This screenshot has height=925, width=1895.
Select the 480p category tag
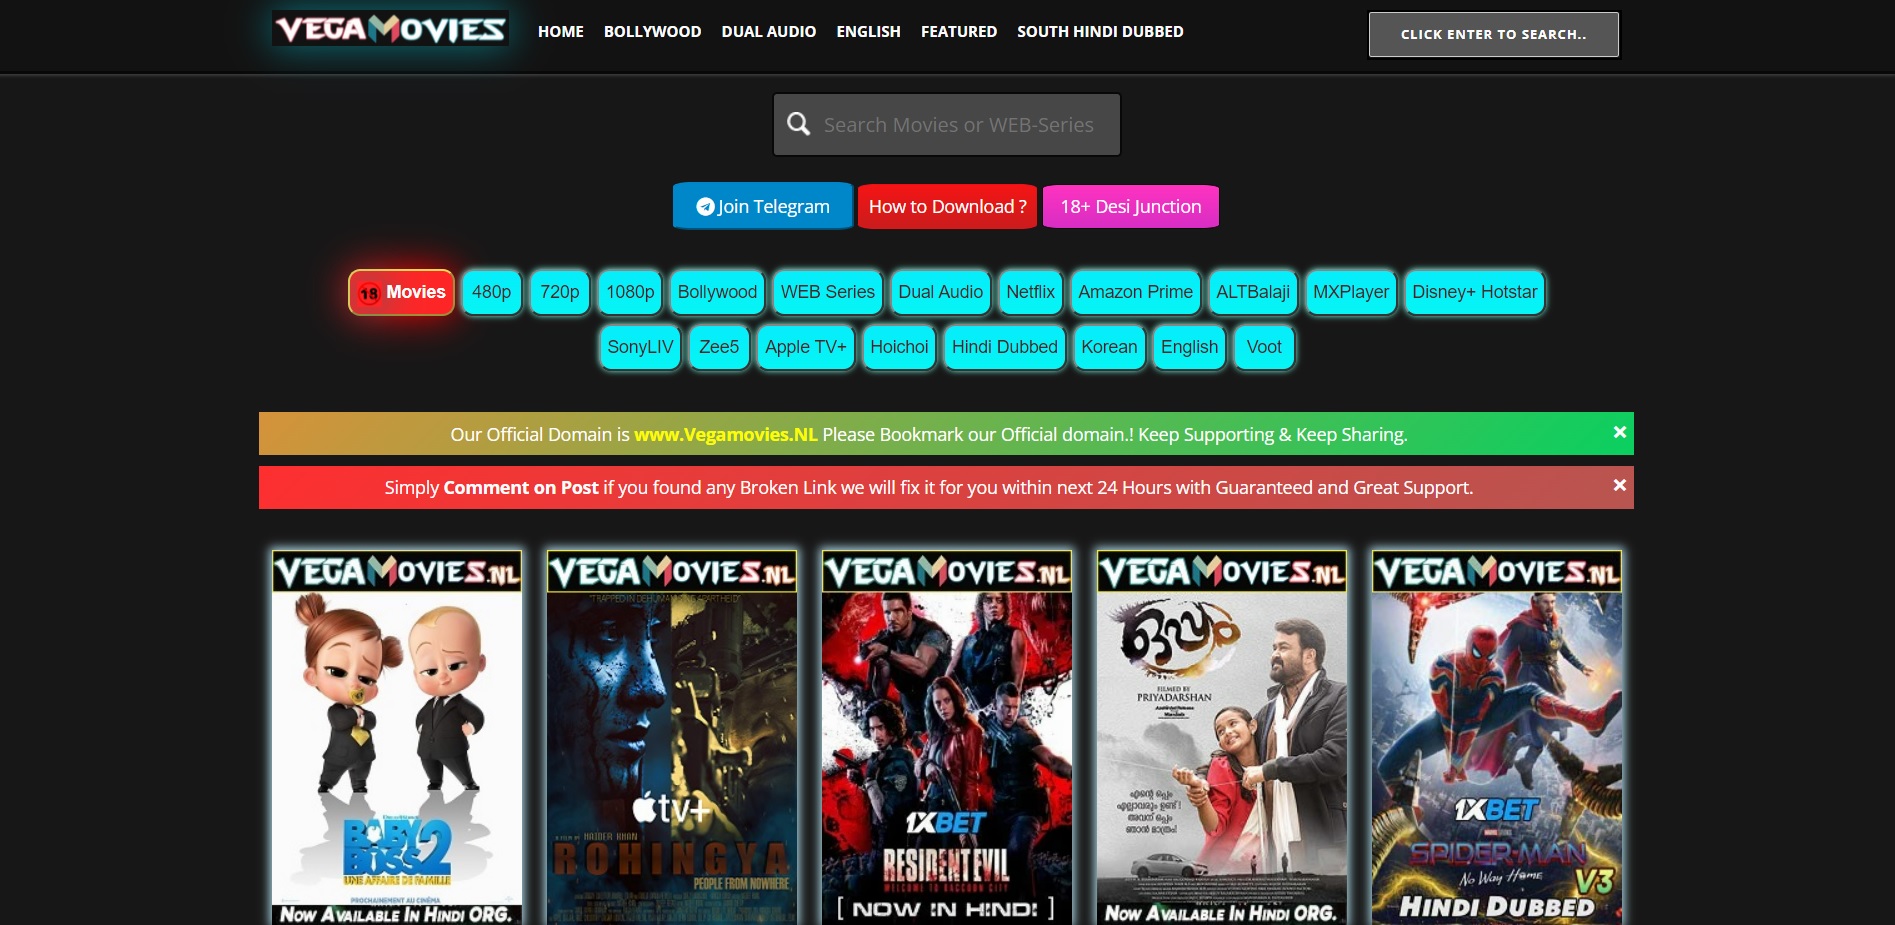click(x=491, y=292)
